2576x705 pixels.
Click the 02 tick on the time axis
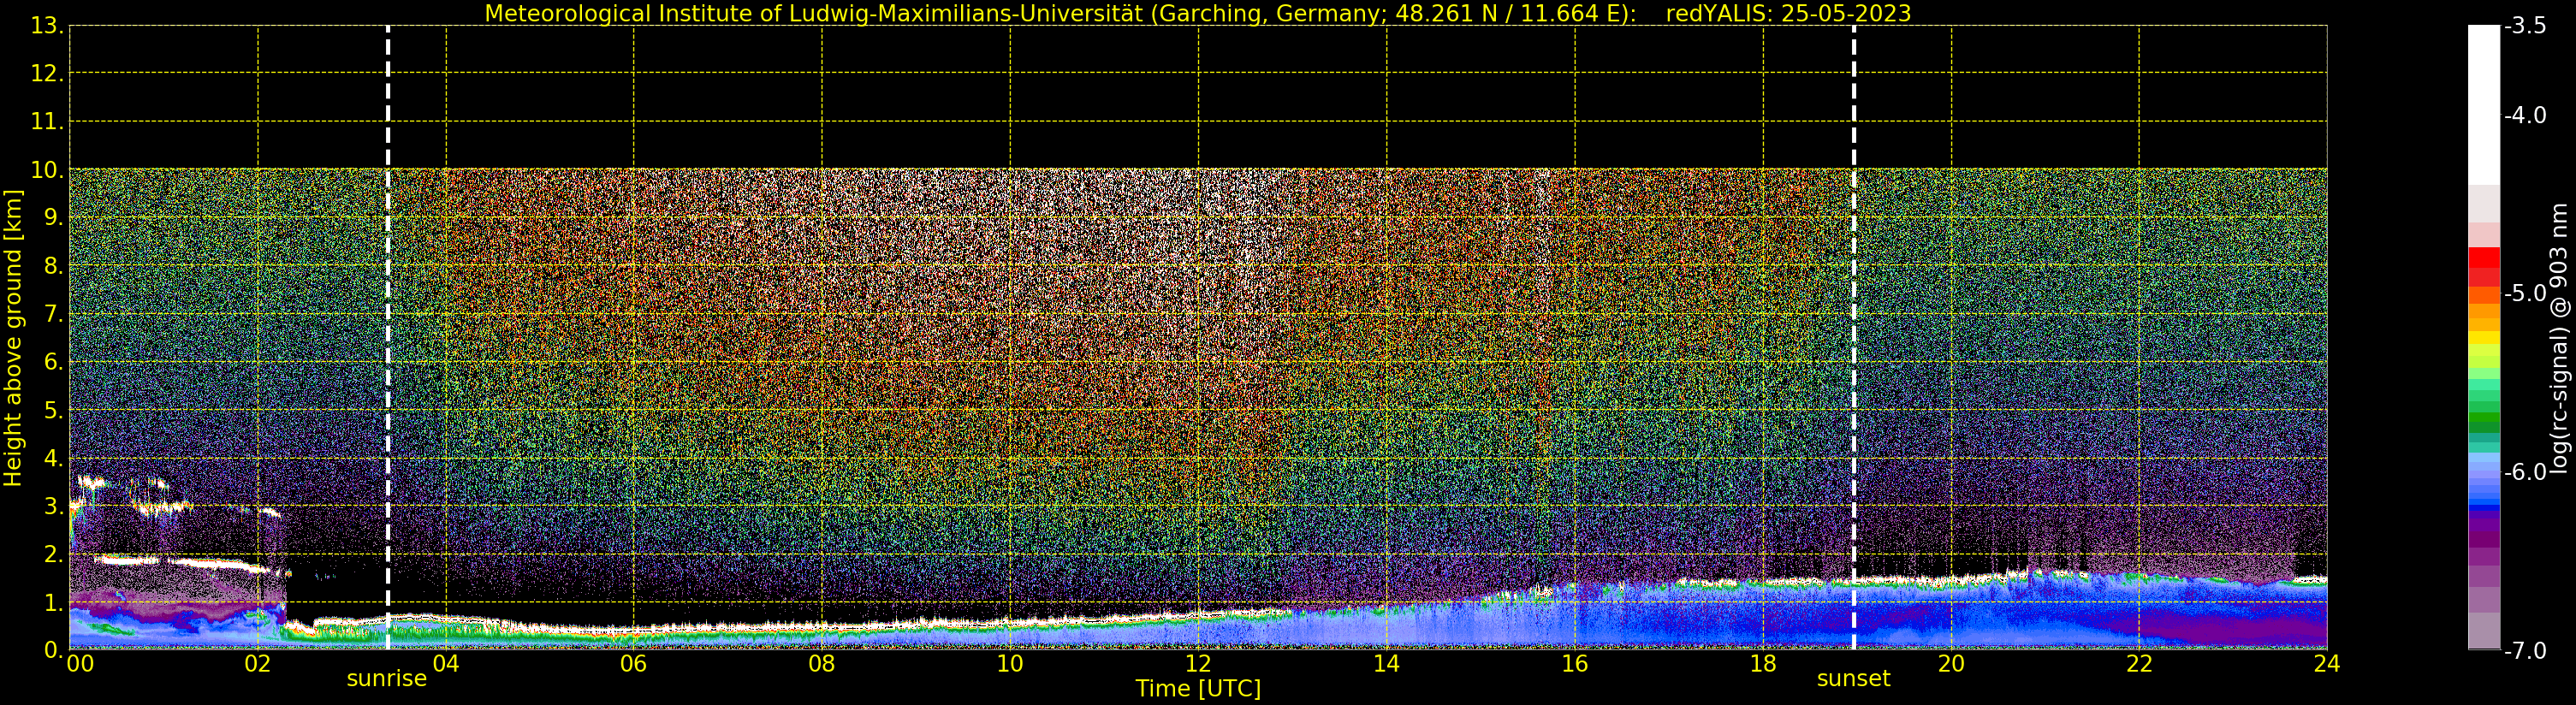[x=257, y=664]
